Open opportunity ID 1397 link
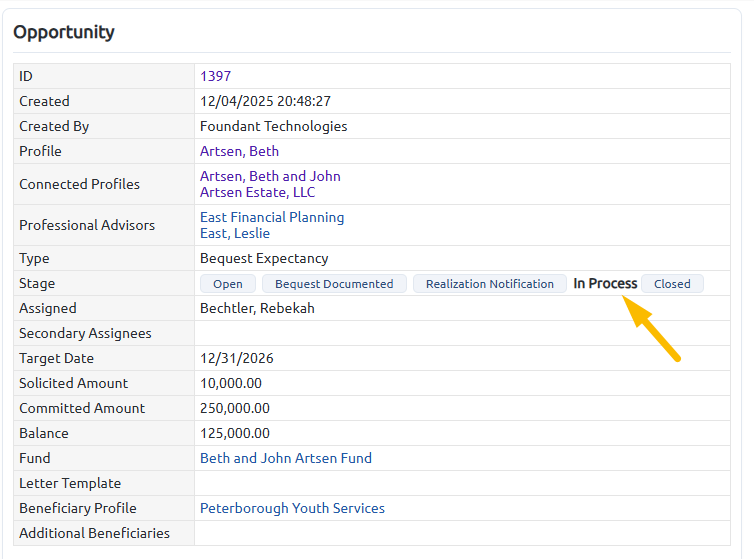 [x=215, y=76]
